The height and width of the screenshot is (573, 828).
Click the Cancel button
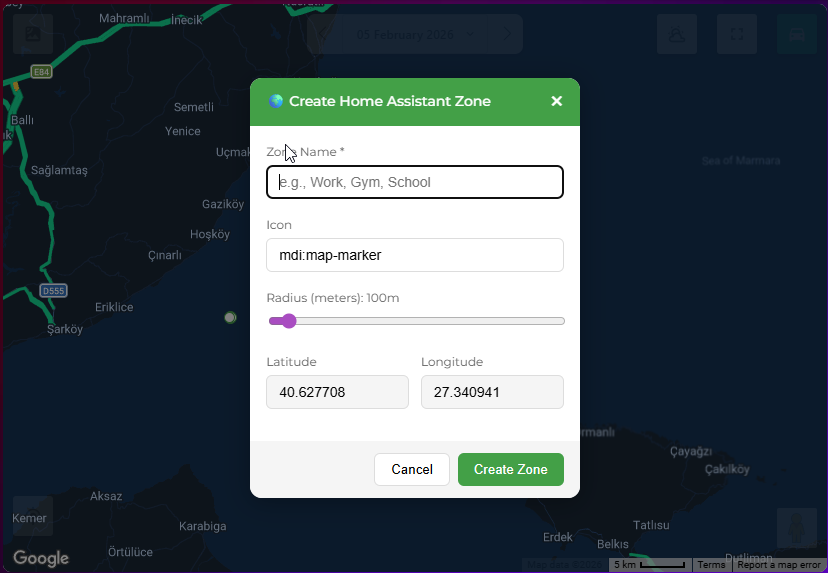pyautogui.click(x=412, y=469)
